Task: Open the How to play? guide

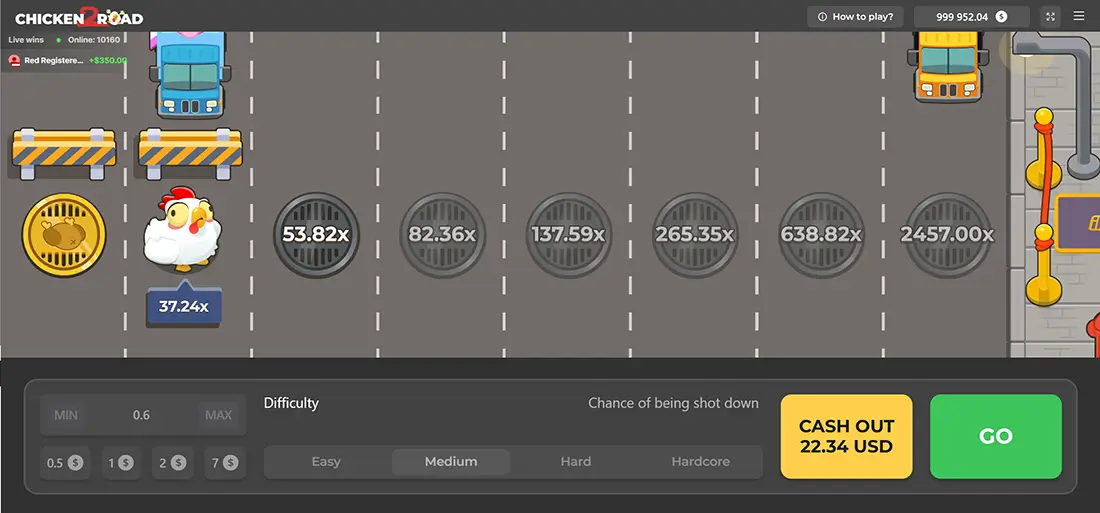Action: click(x=855, y=16)
